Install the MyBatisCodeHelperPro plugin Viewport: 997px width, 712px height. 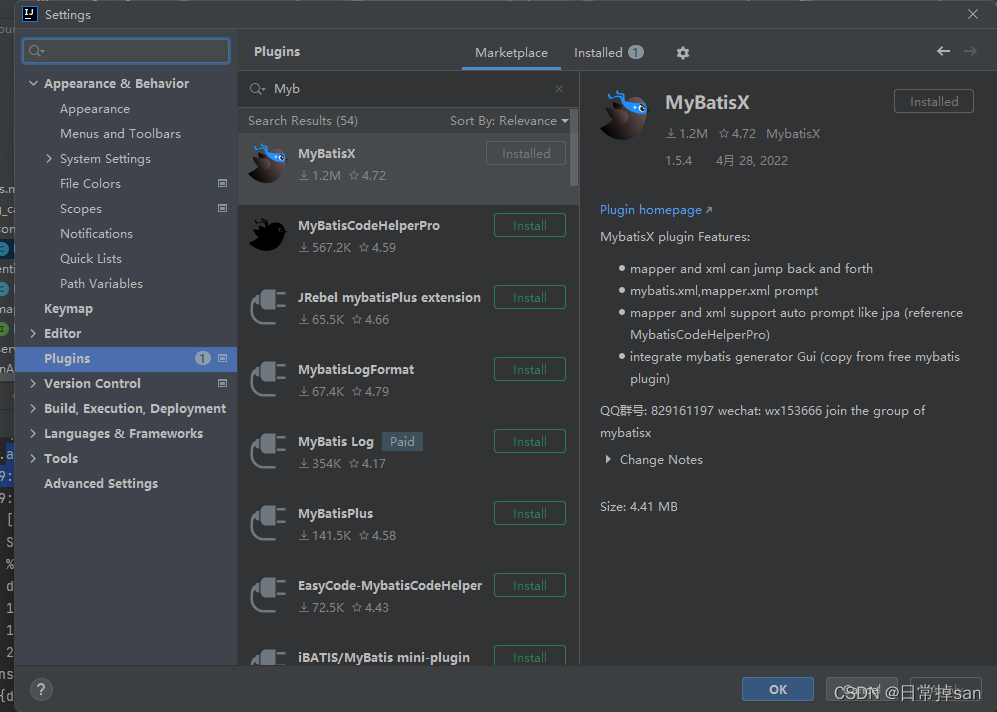(x=530, y=226)
